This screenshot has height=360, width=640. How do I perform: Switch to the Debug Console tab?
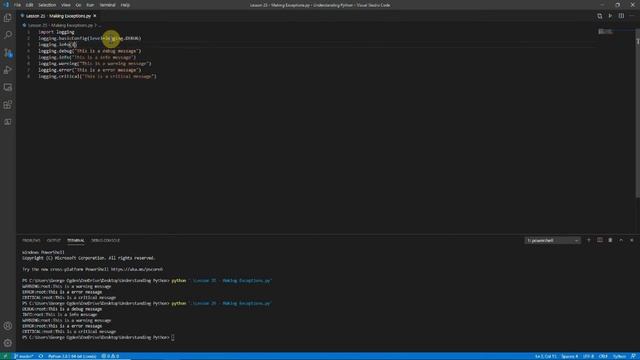coord(105,240)
